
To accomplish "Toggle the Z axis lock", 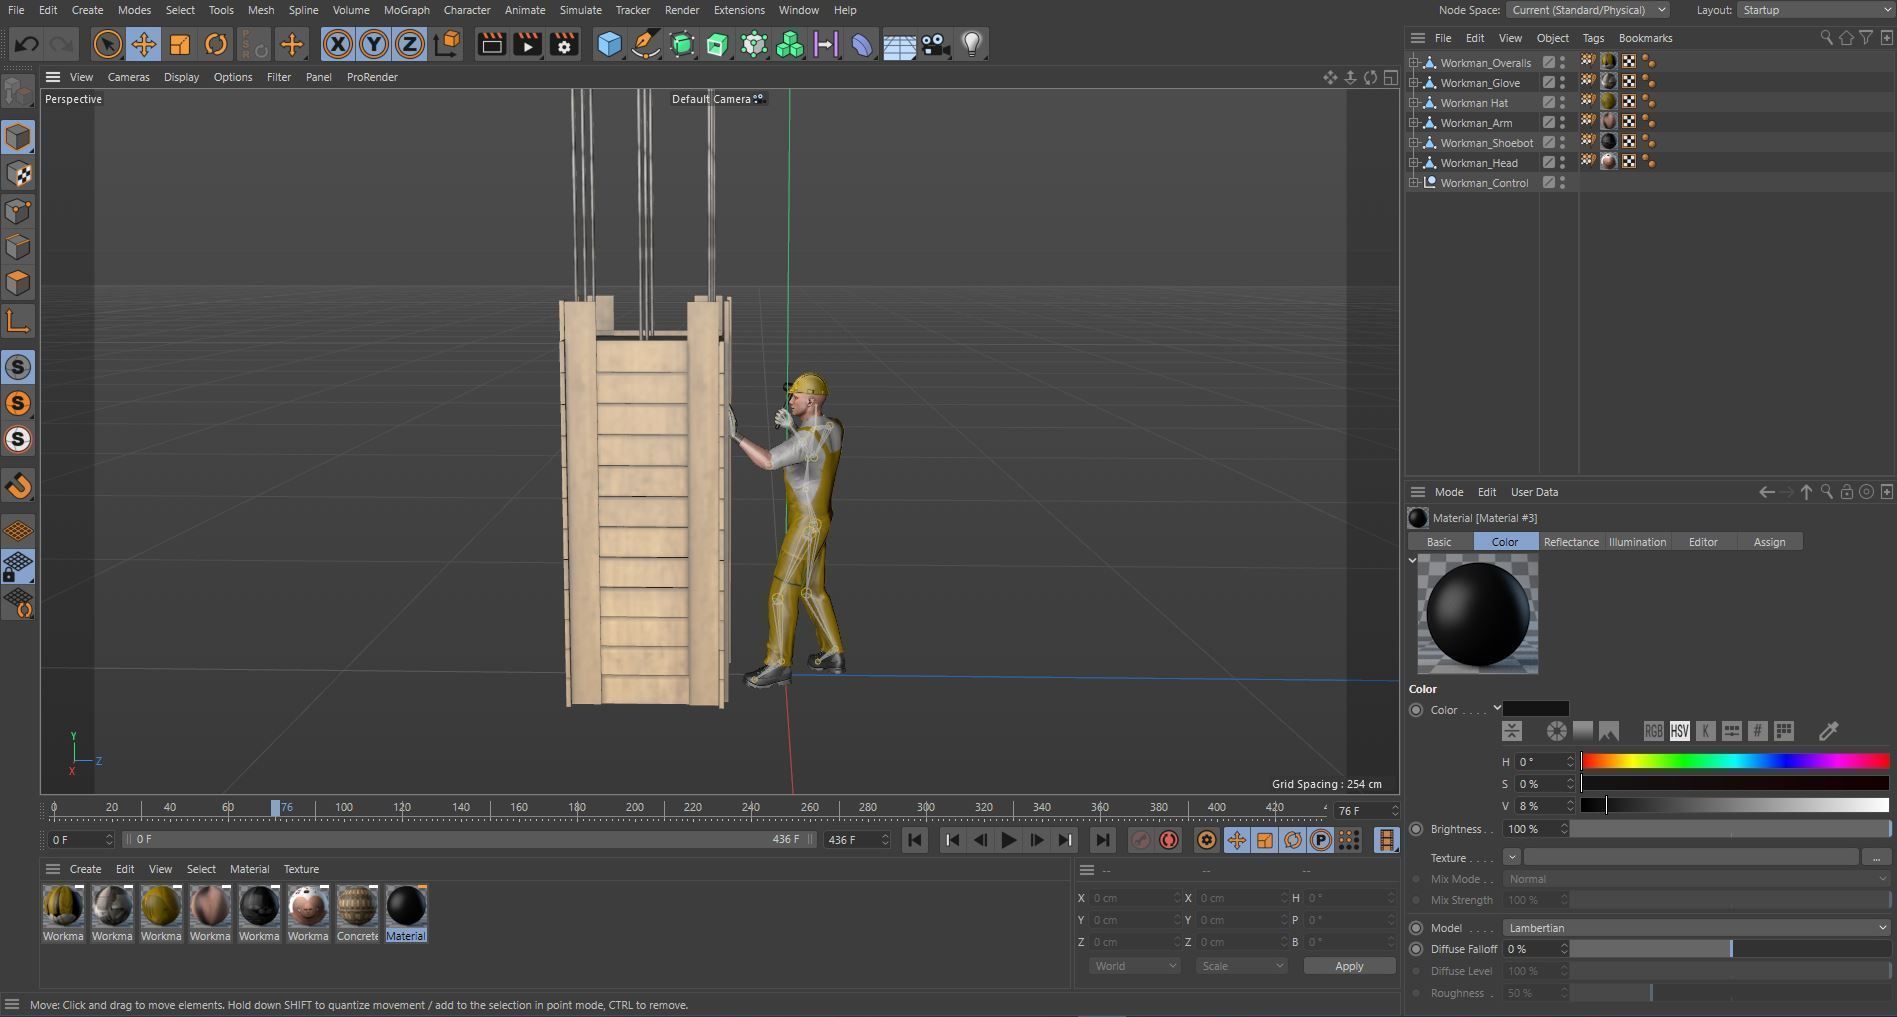I will coord(410,44).
